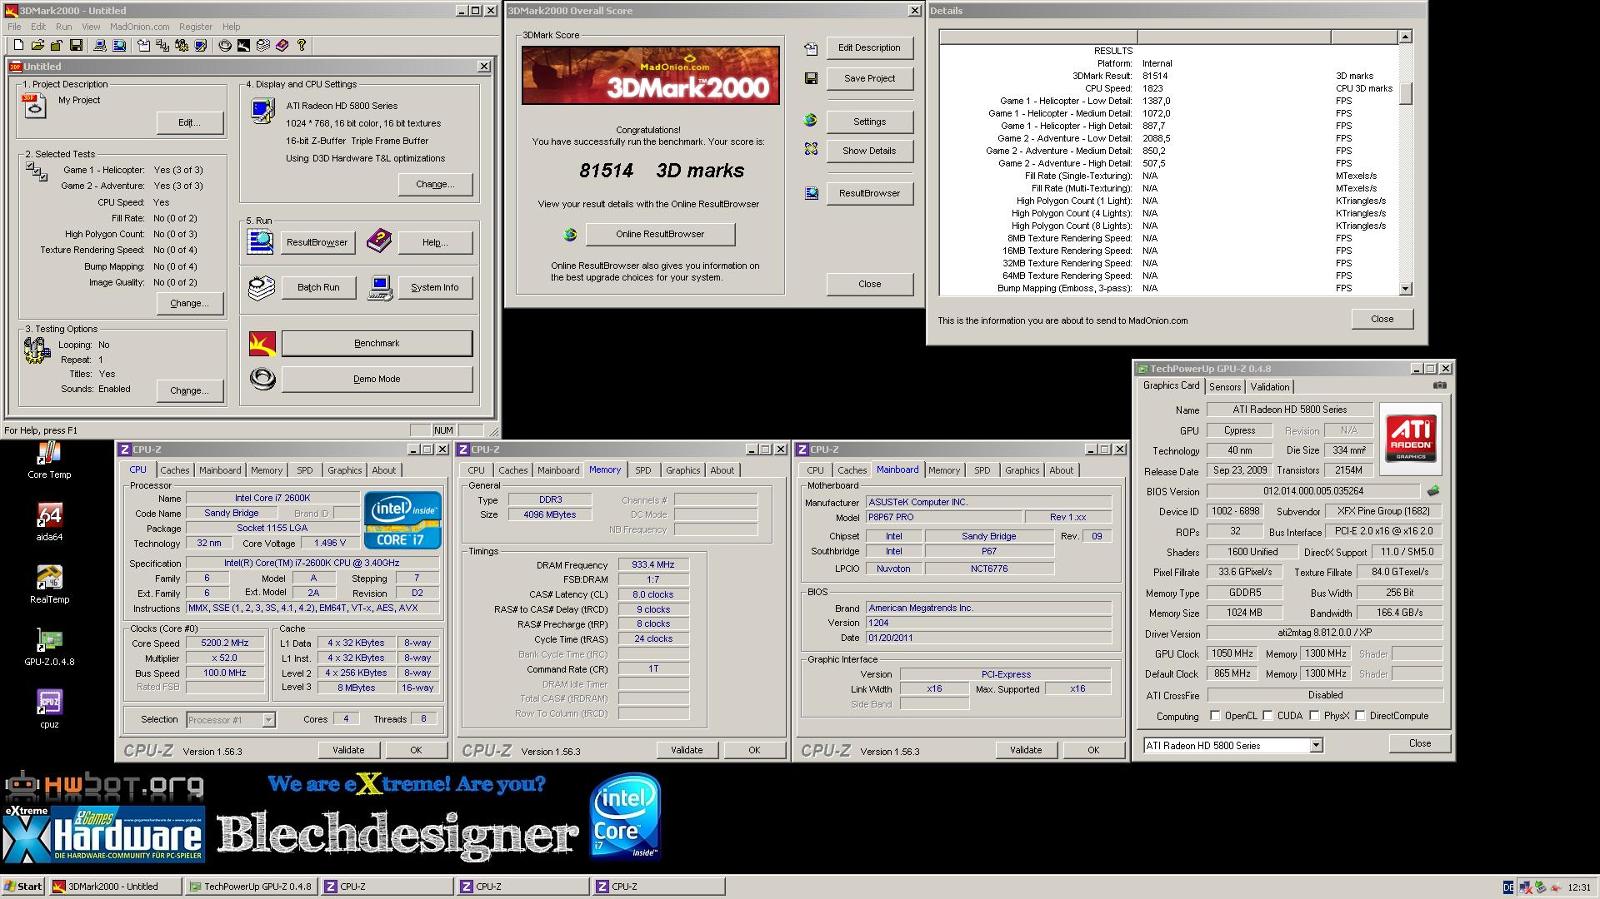Click the Benchmark button in 3DMark2000
This screenshot has height=899, width=1600.
coord(377,343)
